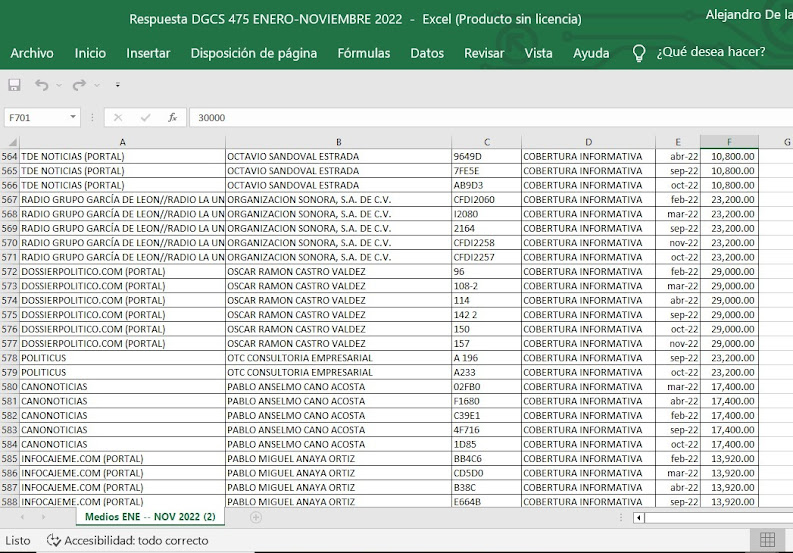This screenshot has height=553, width=793.
Task: Open the Vista ribbon tab
Action: click(538, 53)
